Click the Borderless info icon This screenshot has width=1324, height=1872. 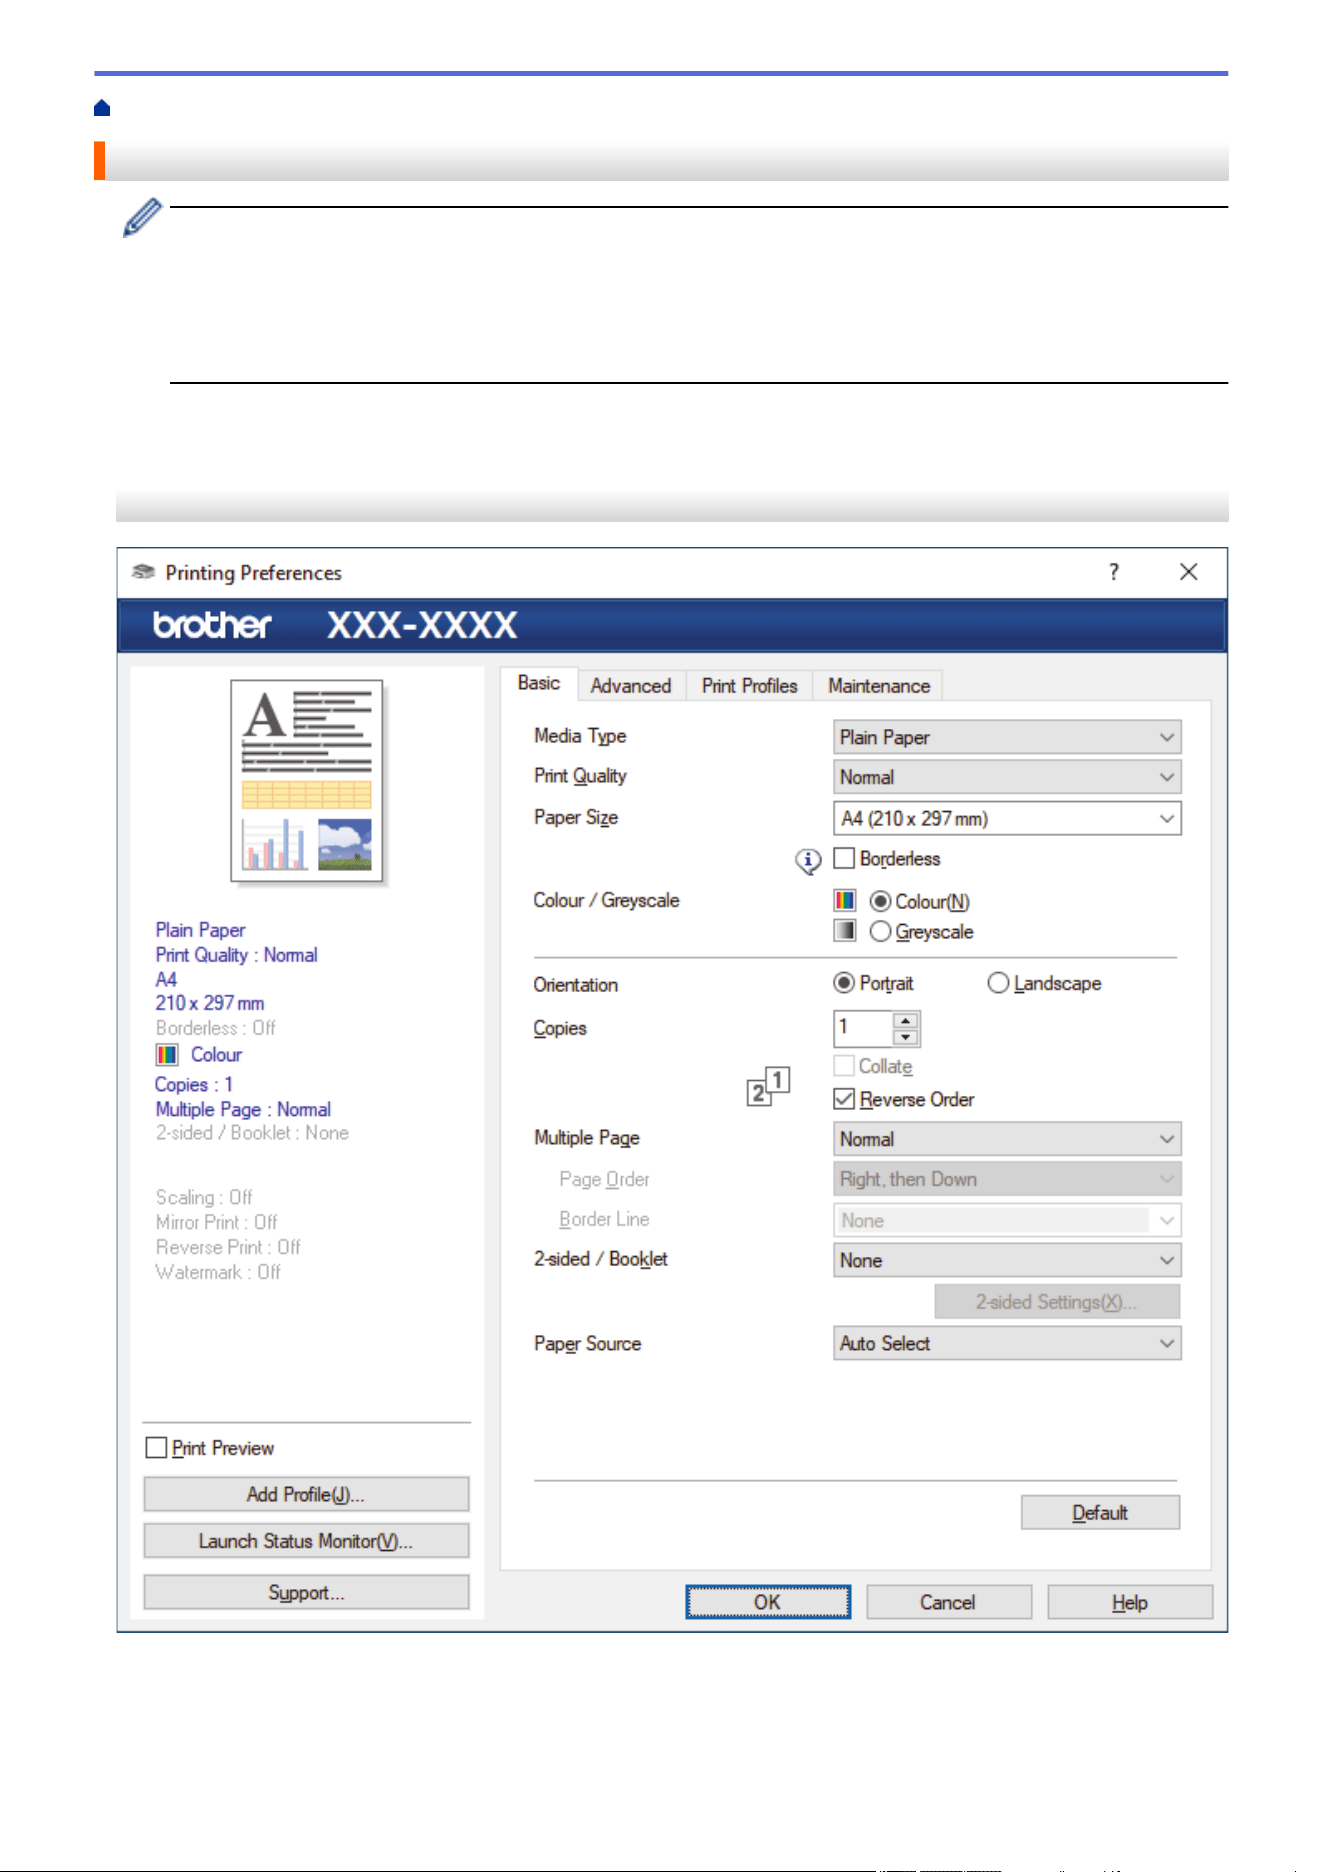(x=808, y=860)
